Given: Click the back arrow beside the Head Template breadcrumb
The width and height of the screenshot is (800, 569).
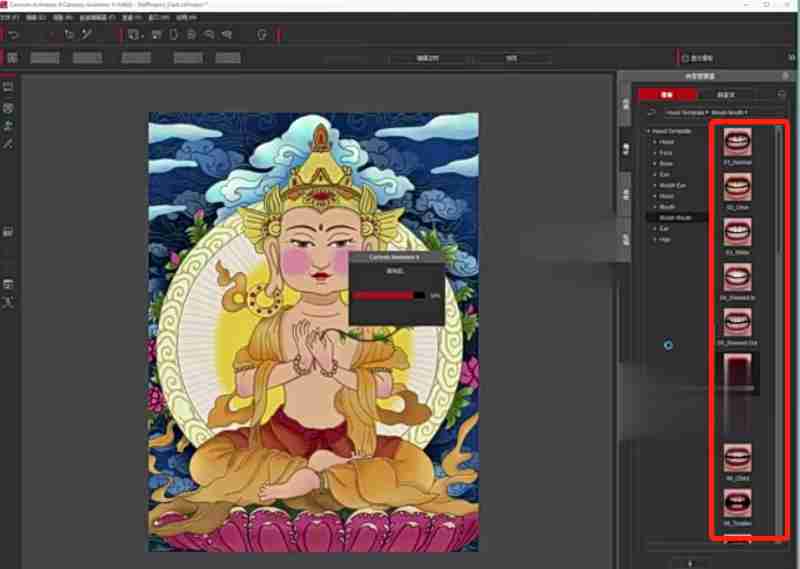Looking at the screenshot, I should pos(651,112).
